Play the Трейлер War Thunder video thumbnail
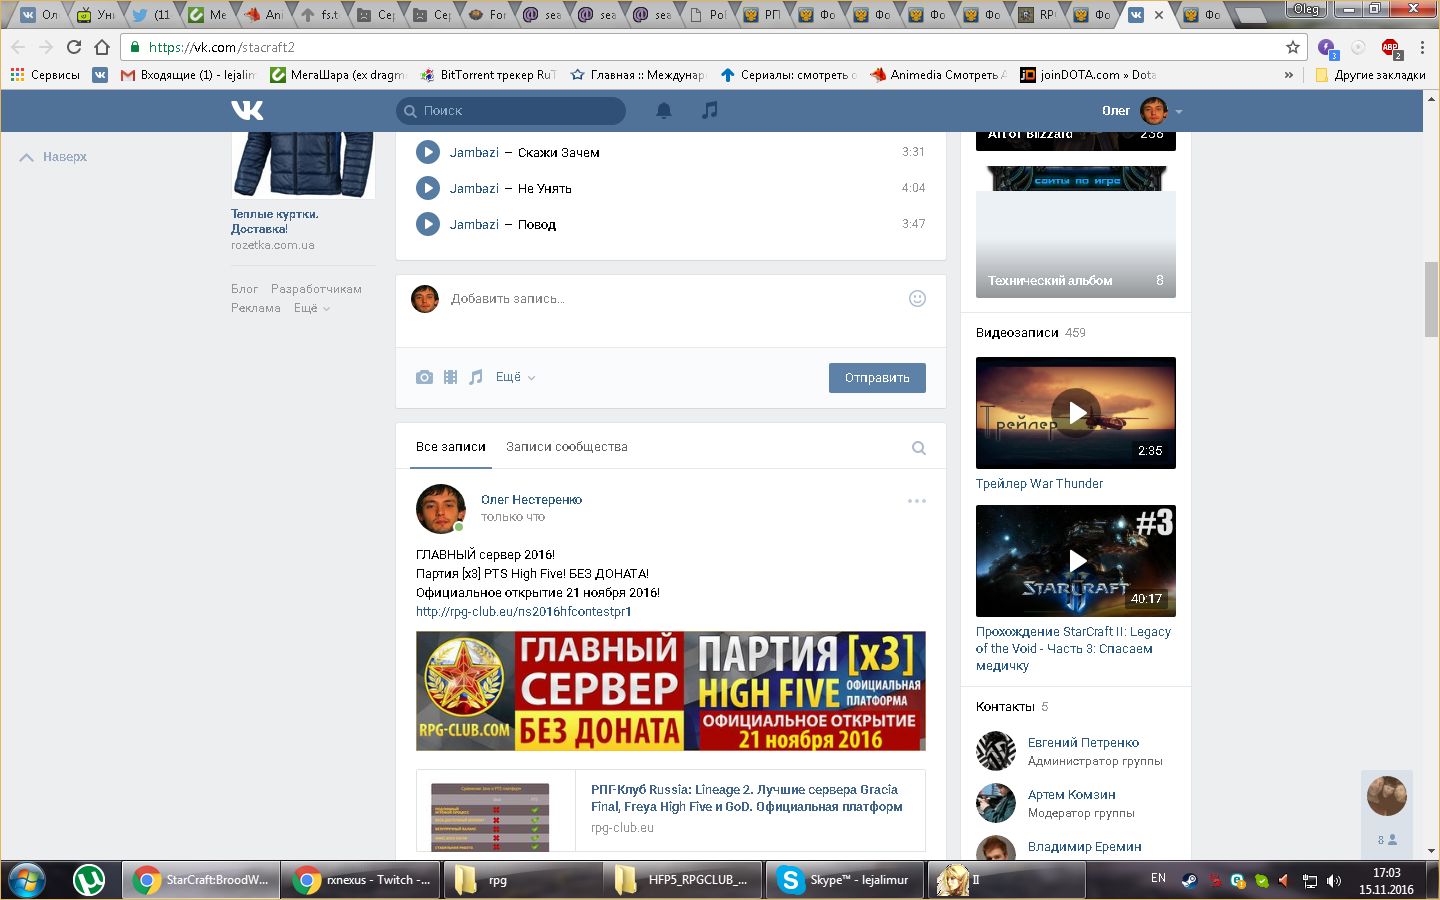1440x900 pixels. [x=1076, y=413]
